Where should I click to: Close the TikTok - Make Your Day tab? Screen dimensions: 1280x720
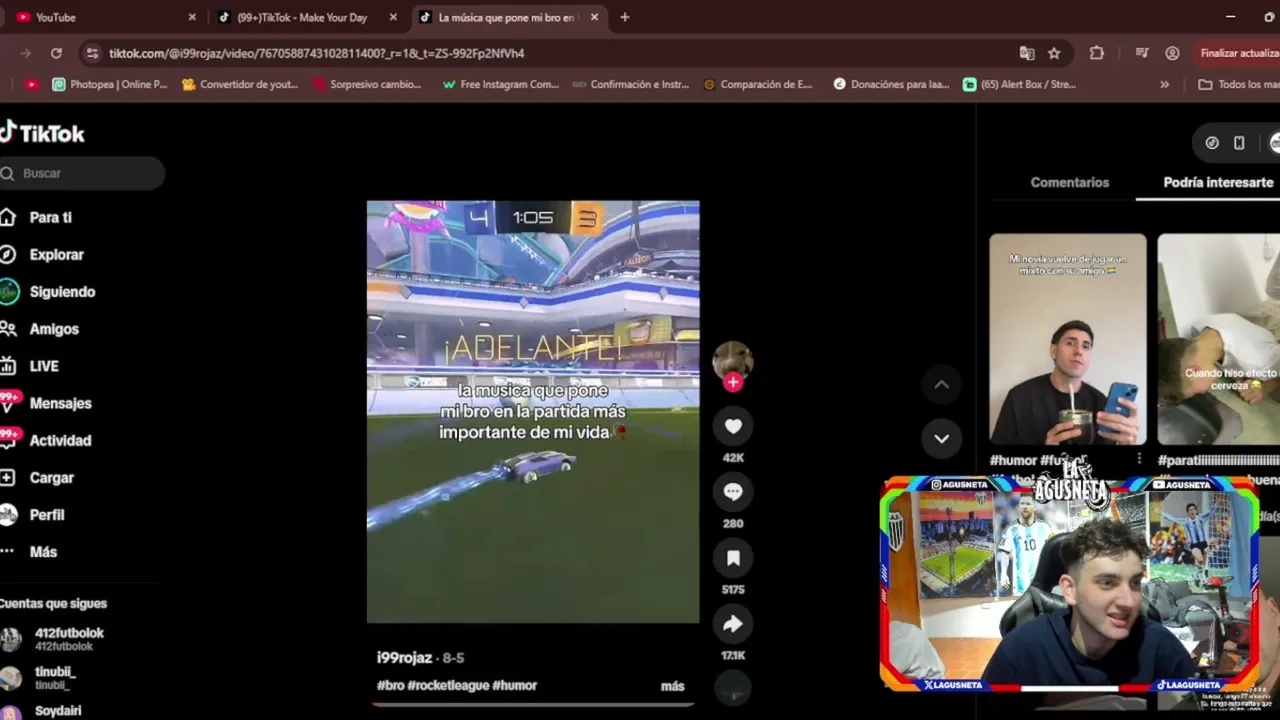click(393, 17)
